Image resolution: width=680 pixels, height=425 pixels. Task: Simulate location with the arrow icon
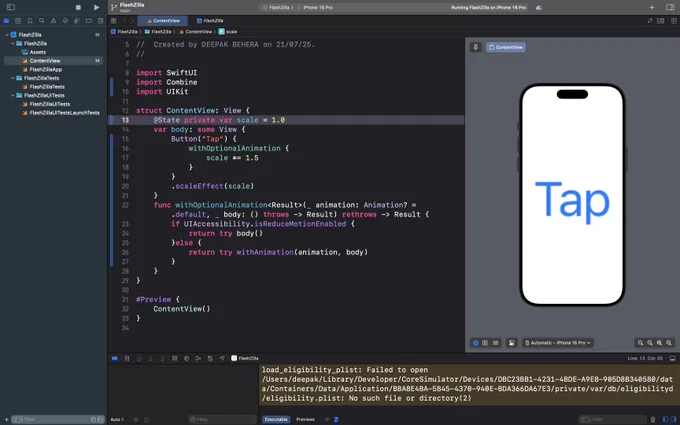coord(222,358)
